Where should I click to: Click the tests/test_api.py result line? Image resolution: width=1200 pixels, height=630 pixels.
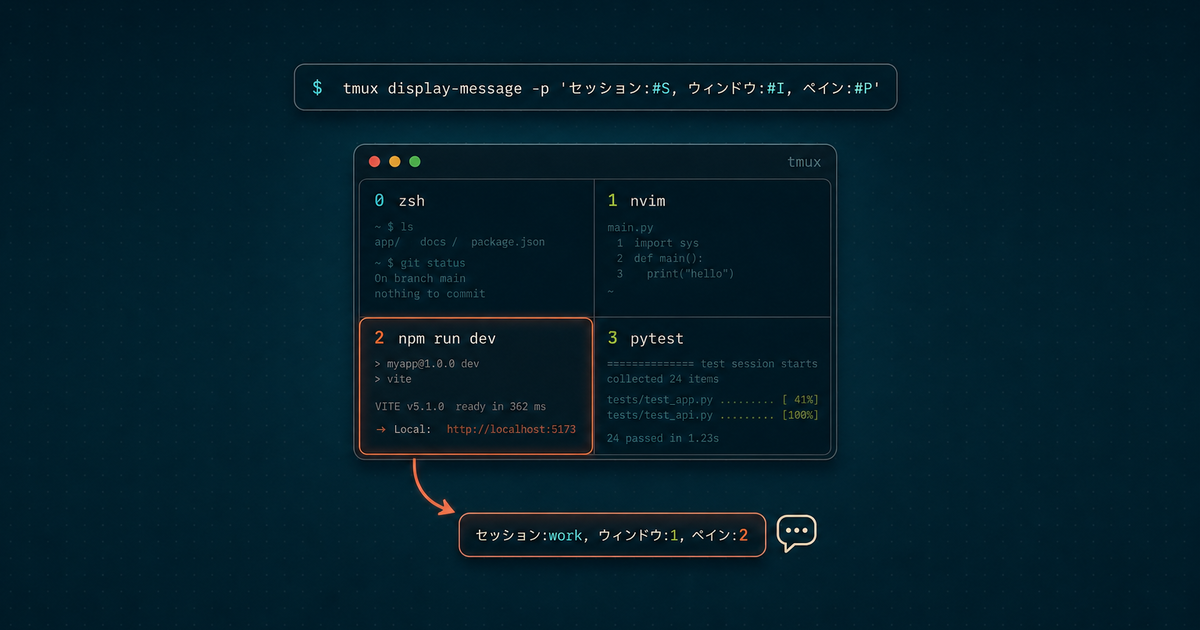coord(712,415)
